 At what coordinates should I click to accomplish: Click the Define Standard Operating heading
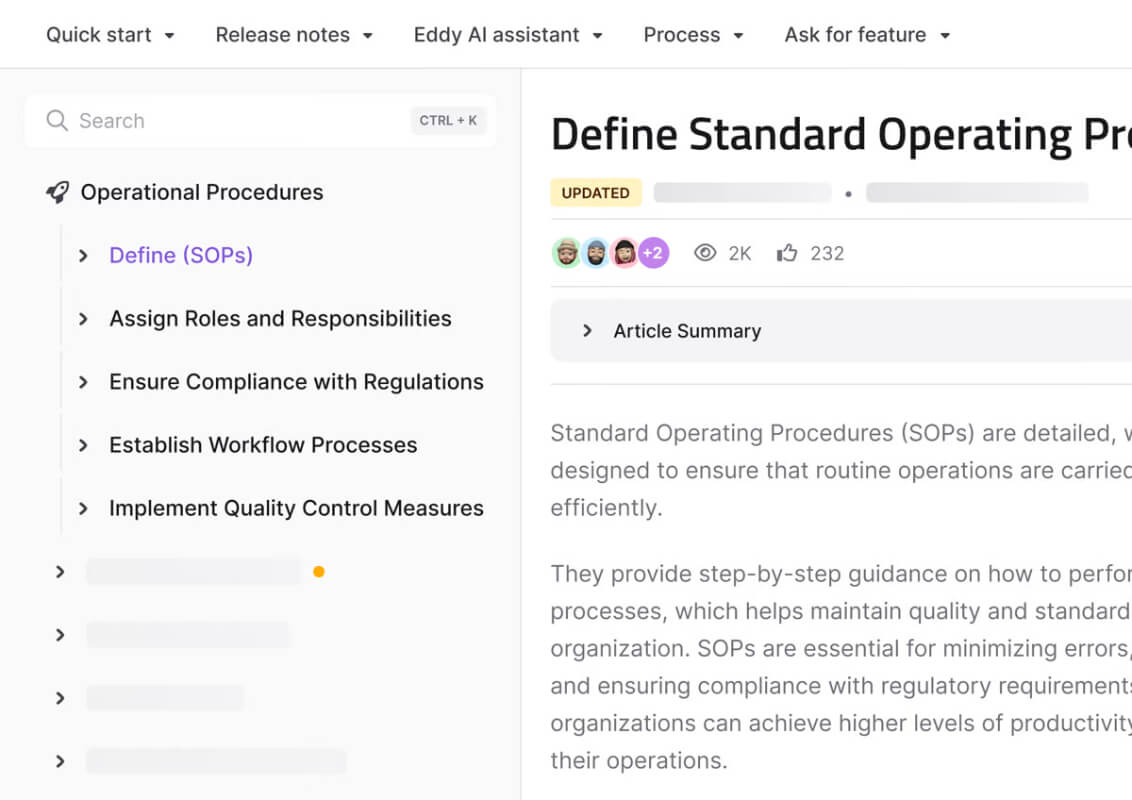click(841, 135)
